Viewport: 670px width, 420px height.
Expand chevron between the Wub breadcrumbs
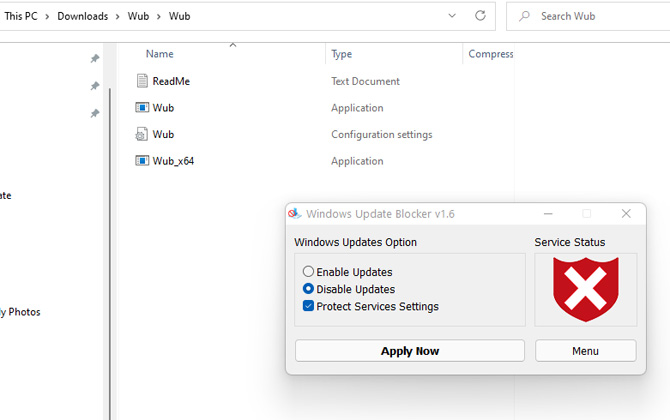159,17
